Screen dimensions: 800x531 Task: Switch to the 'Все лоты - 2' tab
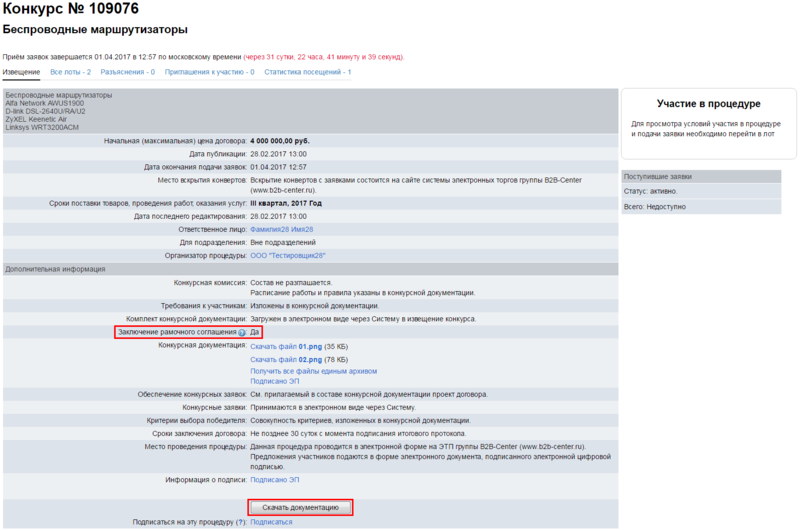pyautogui.click(x=71, y=72)
